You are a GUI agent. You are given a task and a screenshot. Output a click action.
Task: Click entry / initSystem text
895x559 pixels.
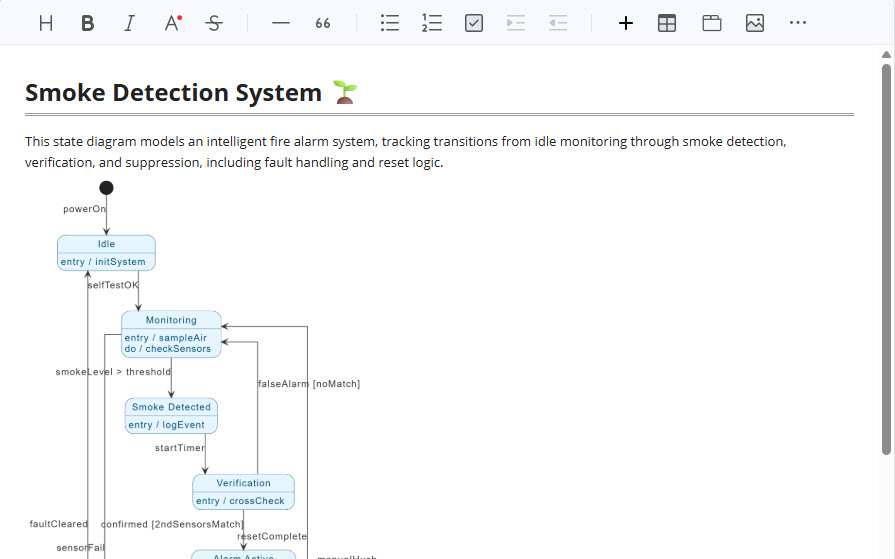103,262
